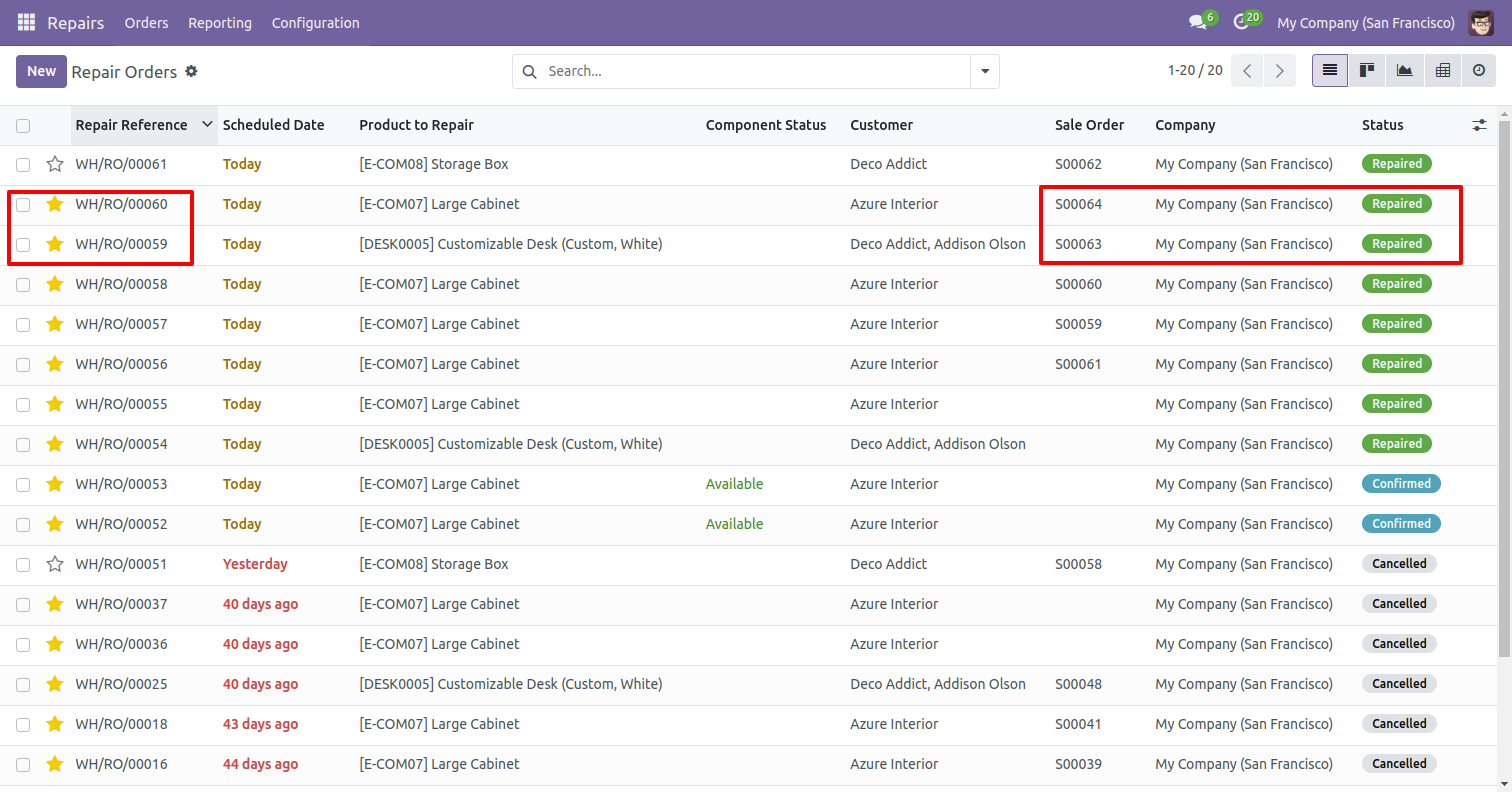This screenshot has width=1512, height=792.
Task: Click the New button
Action: point(41,71)
